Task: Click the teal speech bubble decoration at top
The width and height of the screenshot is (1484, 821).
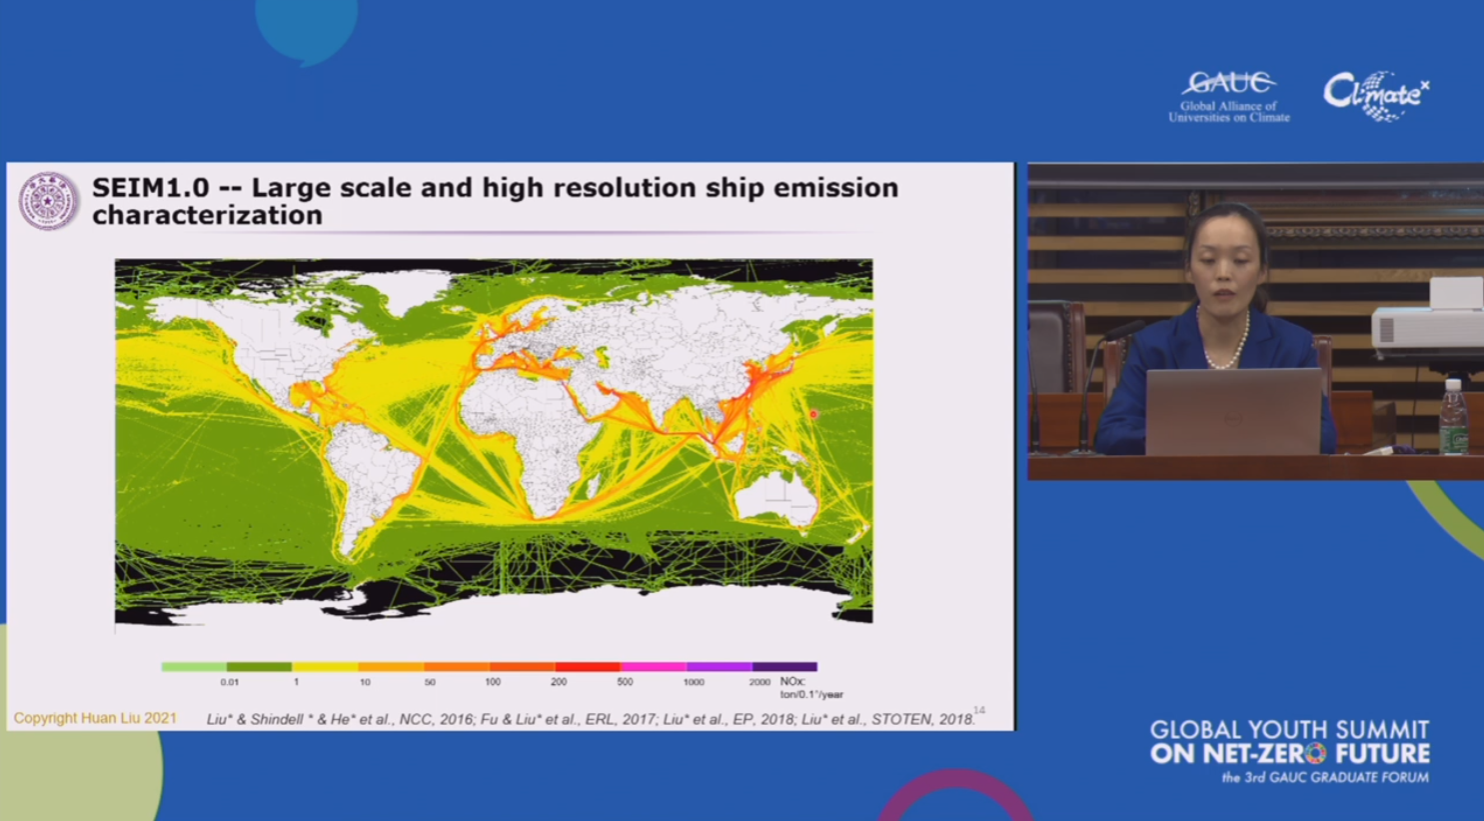Action: tap(306, 27)
